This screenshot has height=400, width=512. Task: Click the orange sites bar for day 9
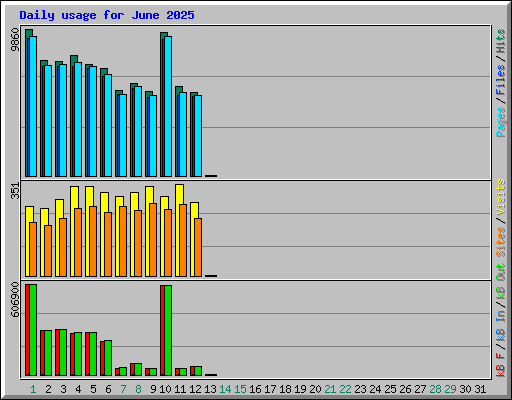tap(153, 240)
